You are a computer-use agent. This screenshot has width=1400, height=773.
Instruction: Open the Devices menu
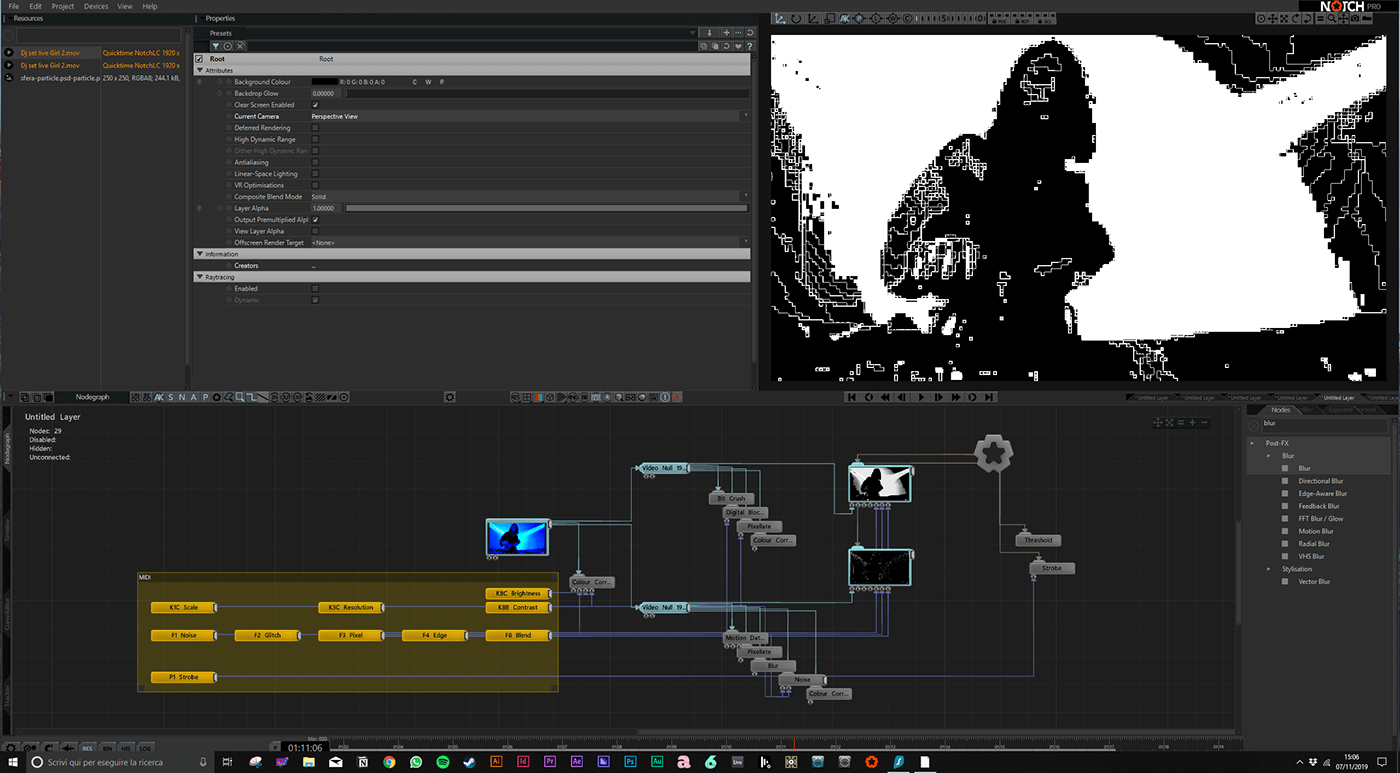pyautogui.click(x=96, y=6)
